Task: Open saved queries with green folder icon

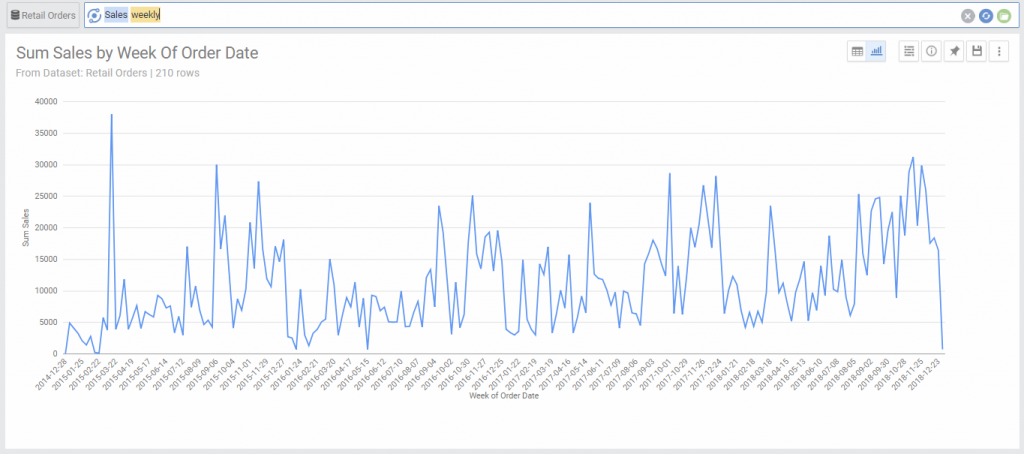Action: (1003, 16)
